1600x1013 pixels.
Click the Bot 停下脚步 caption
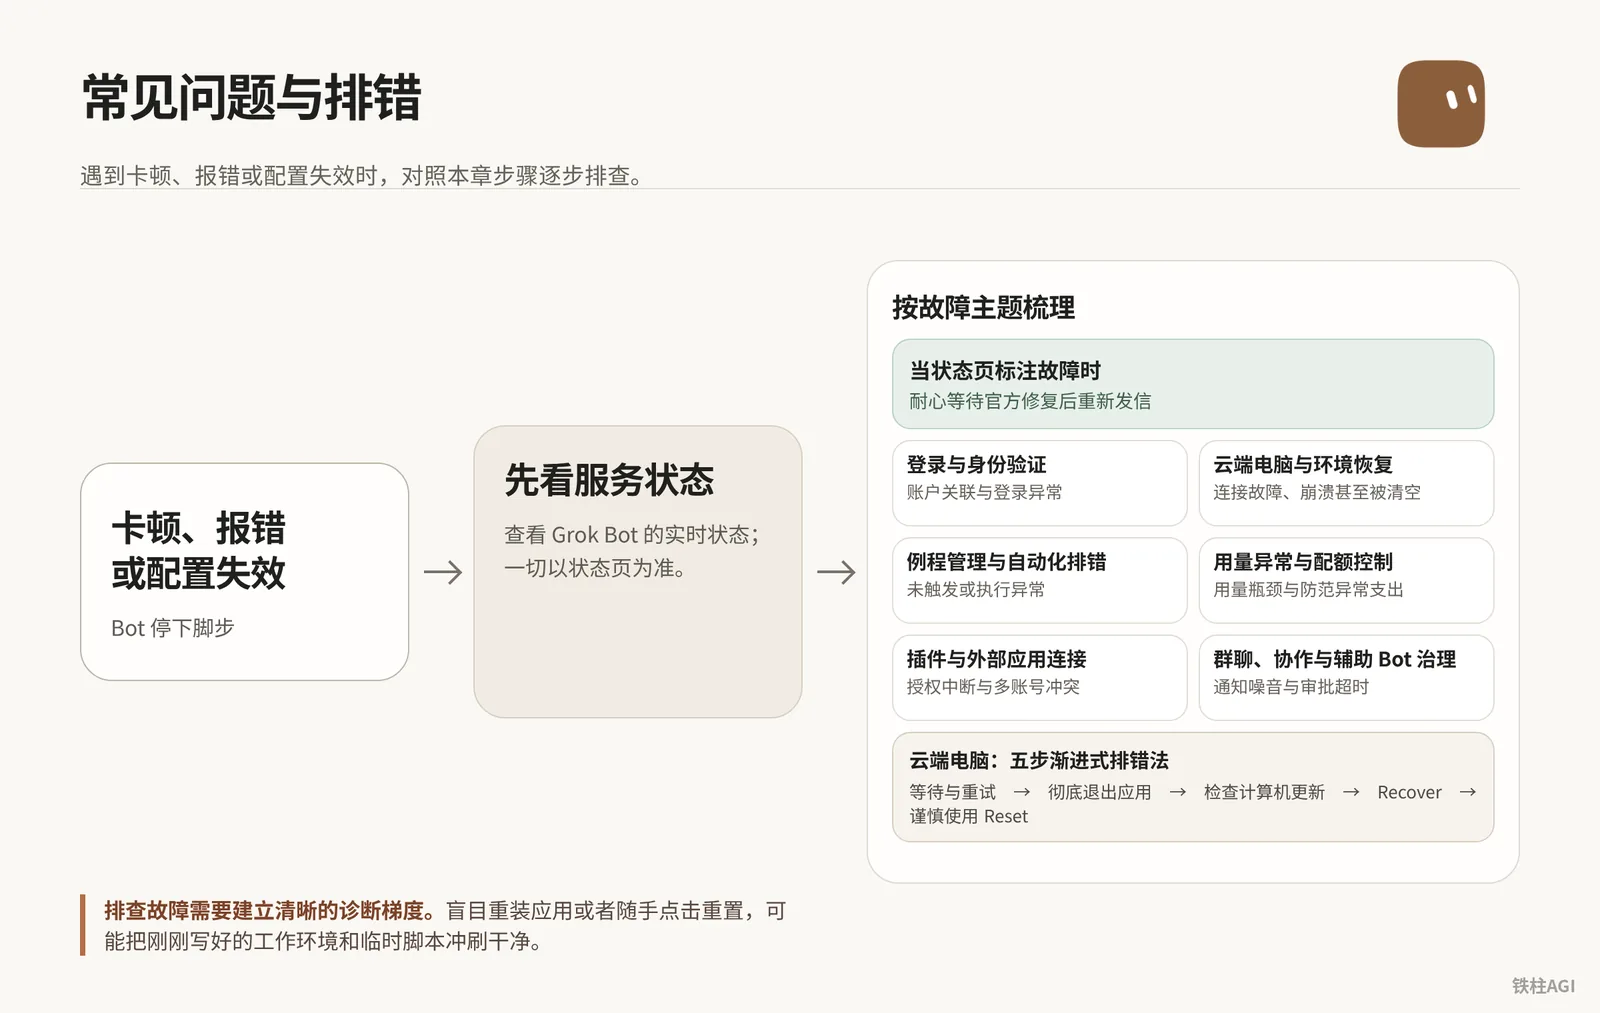click(x=173, y=628)
